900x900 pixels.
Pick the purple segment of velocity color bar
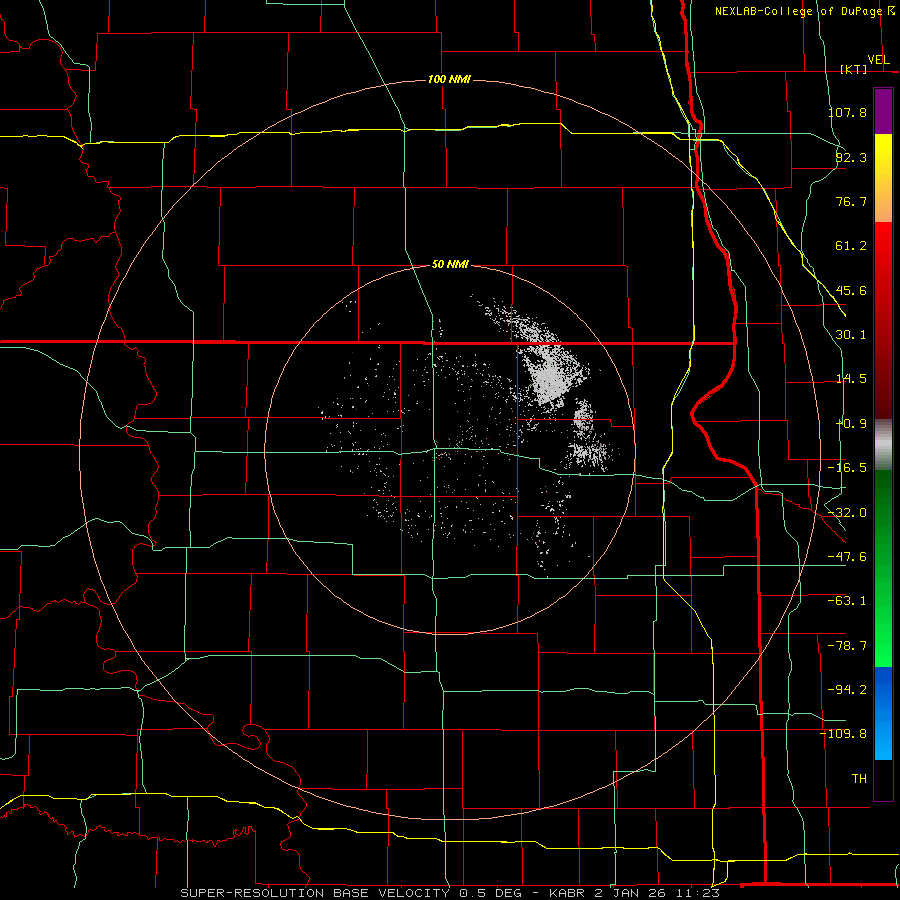coord(883,111)
